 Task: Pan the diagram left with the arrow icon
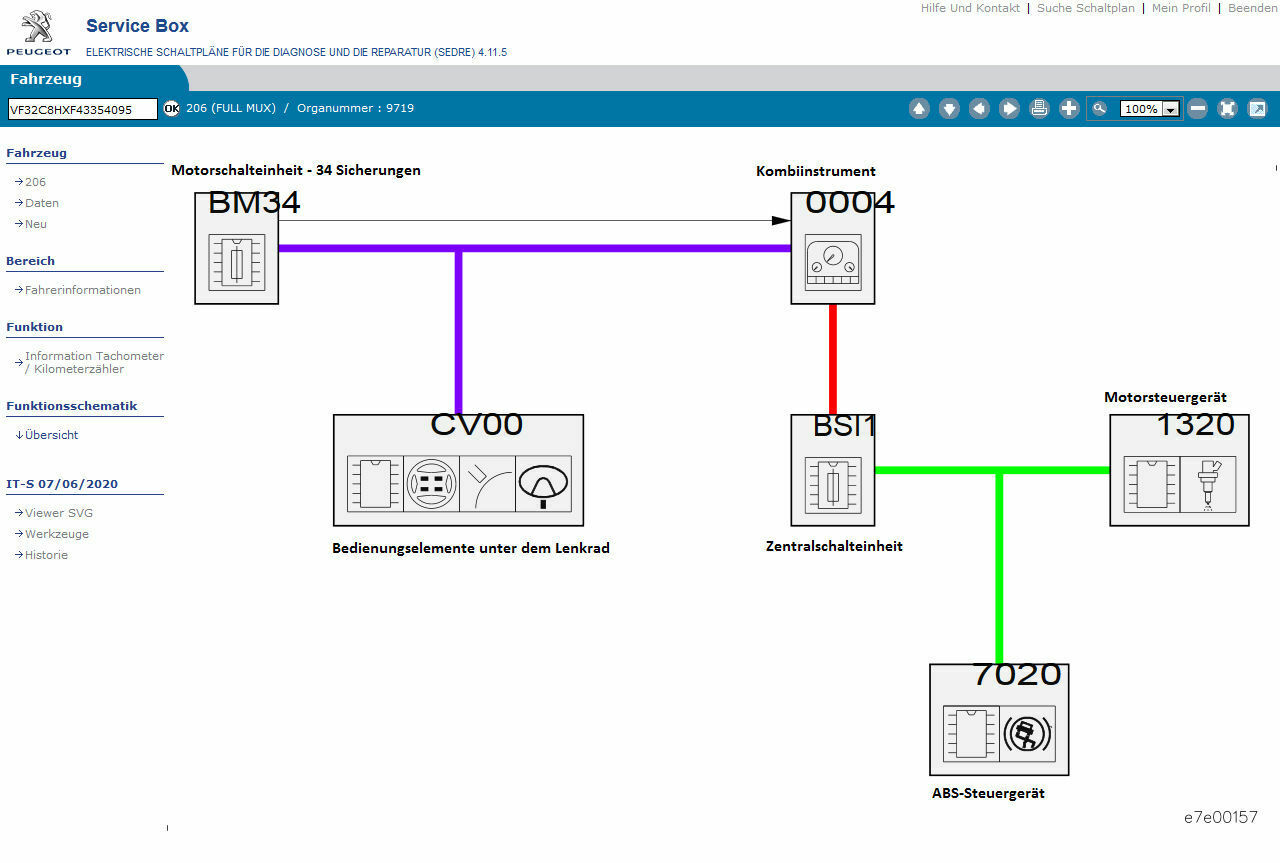coord(979,109)
